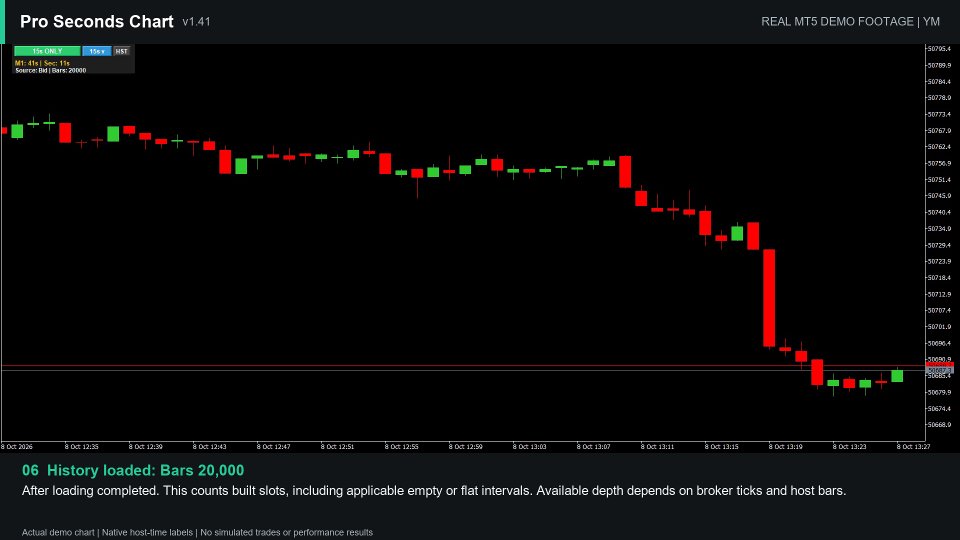Click the 'History loaded: Bars 20,000' heading
Screen dimensions: 960x540
click(146, 470)
